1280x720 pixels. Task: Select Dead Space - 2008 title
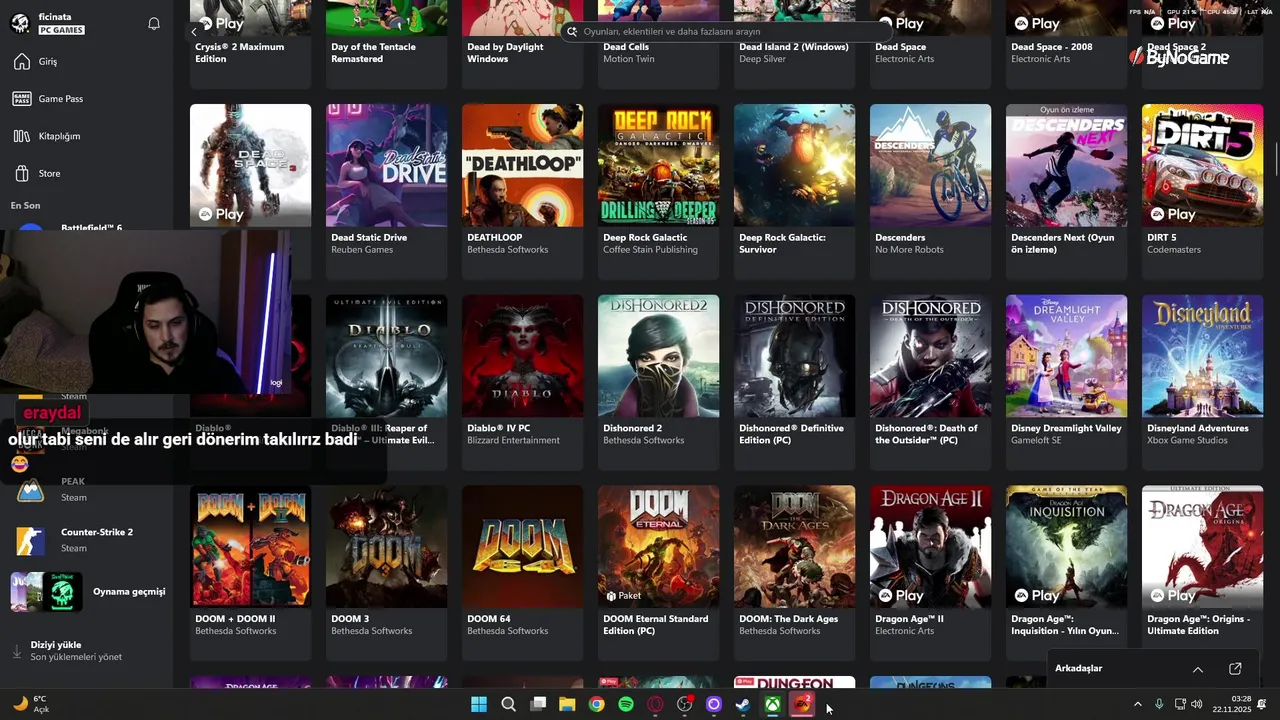(x=1052, y=47)
